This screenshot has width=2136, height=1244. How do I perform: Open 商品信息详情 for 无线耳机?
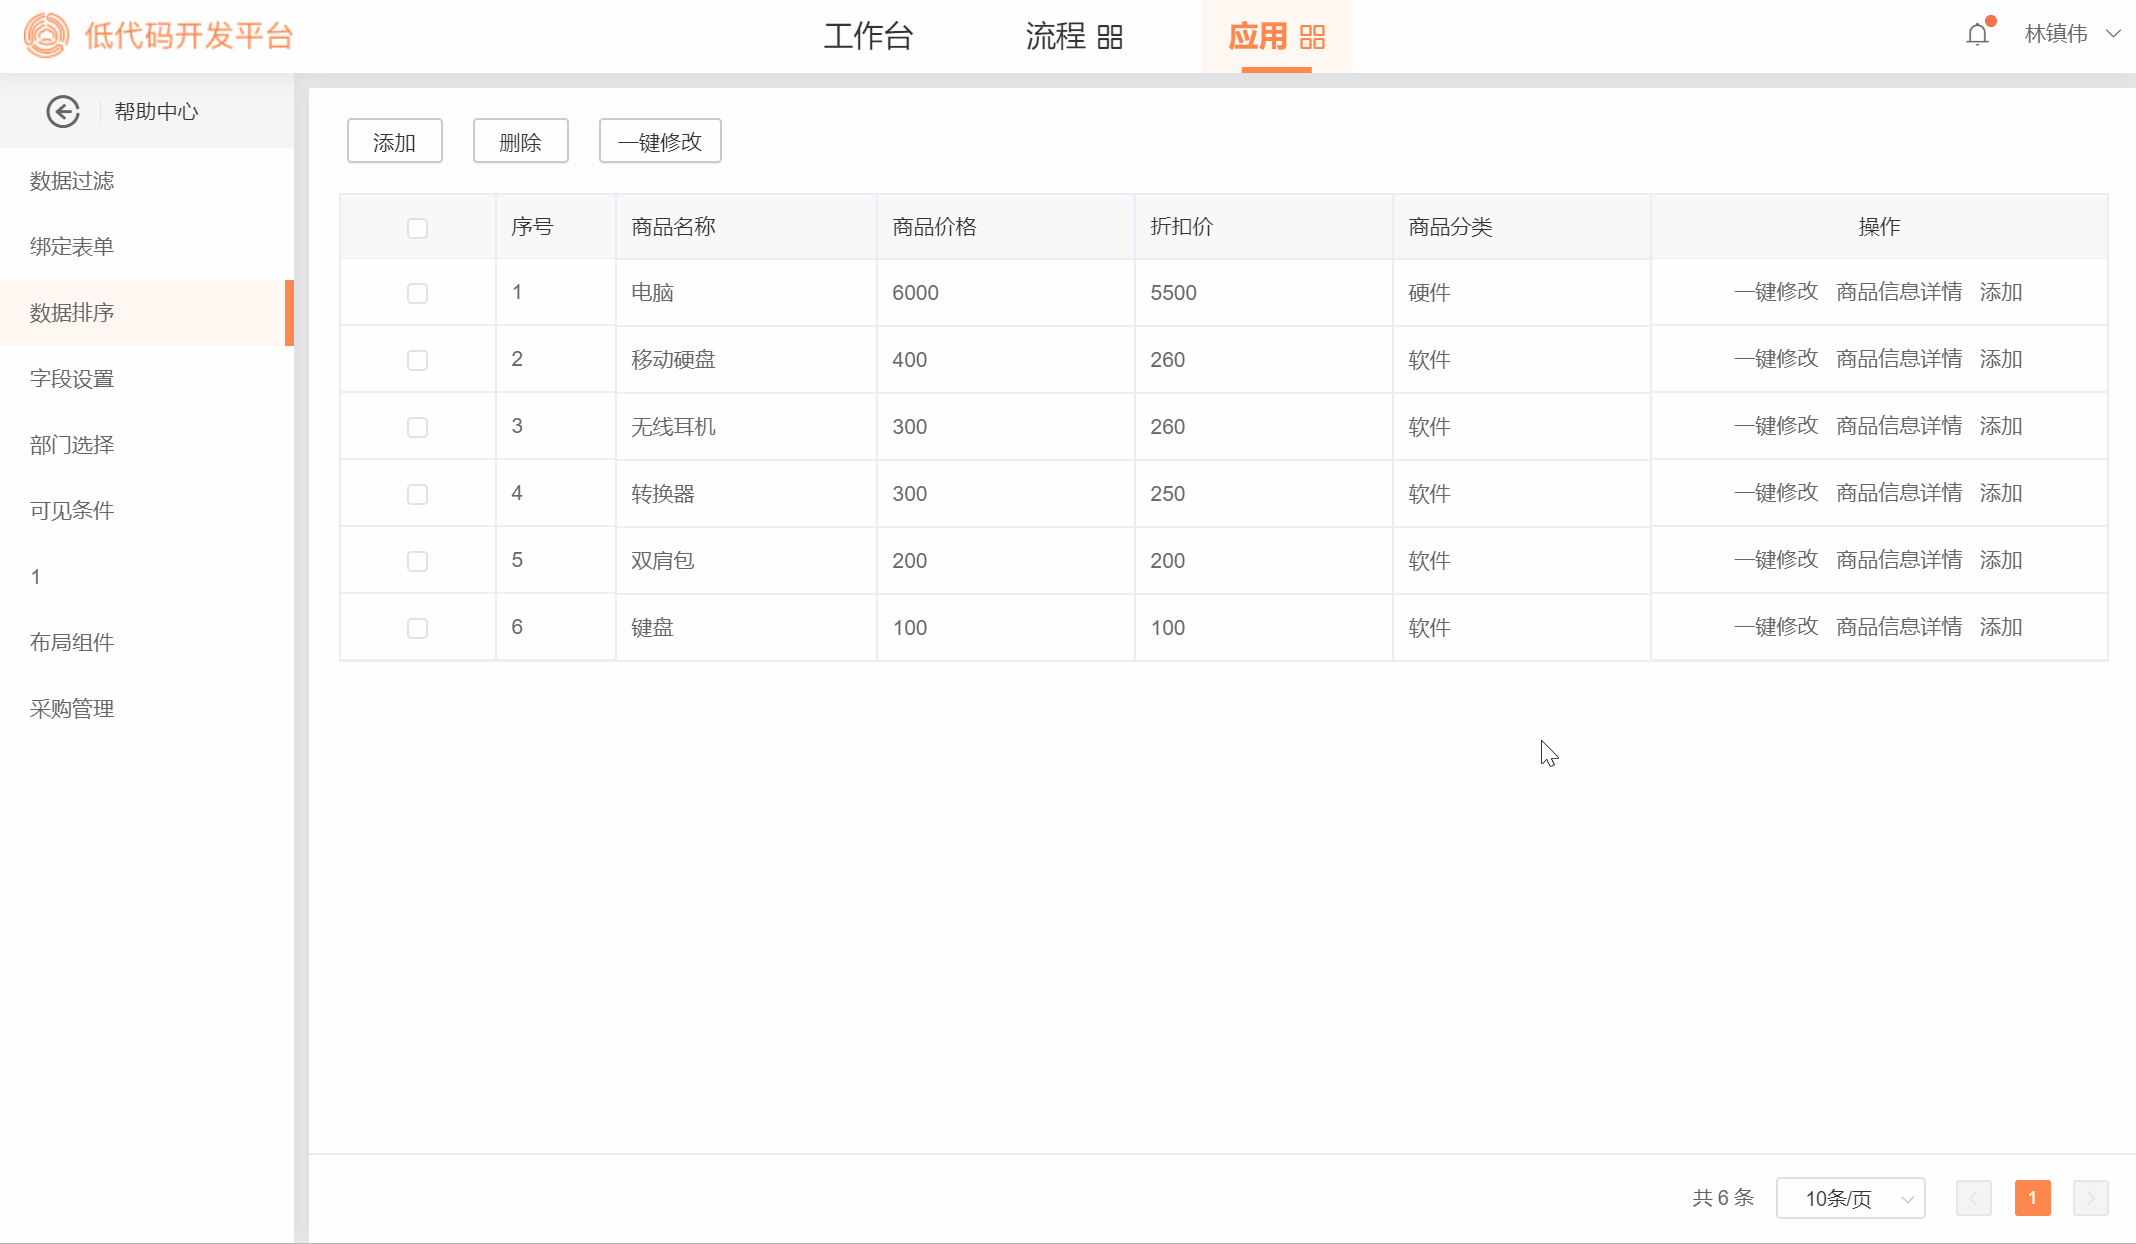[1899, 426]
